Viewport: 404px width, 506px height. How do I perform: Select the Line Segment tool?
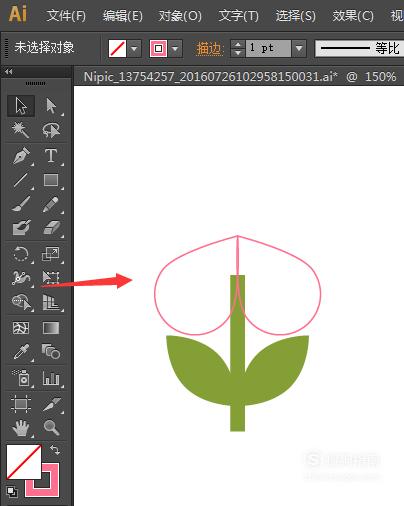21,180
